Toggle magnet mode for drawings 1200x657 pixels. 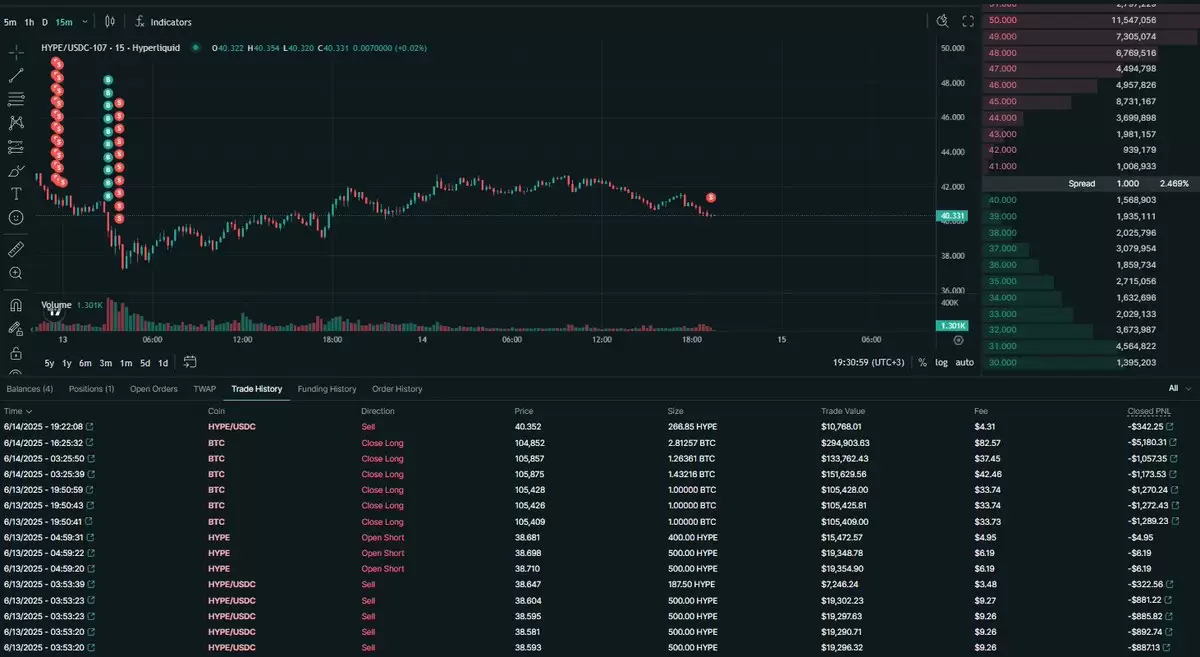click(16, 305)
